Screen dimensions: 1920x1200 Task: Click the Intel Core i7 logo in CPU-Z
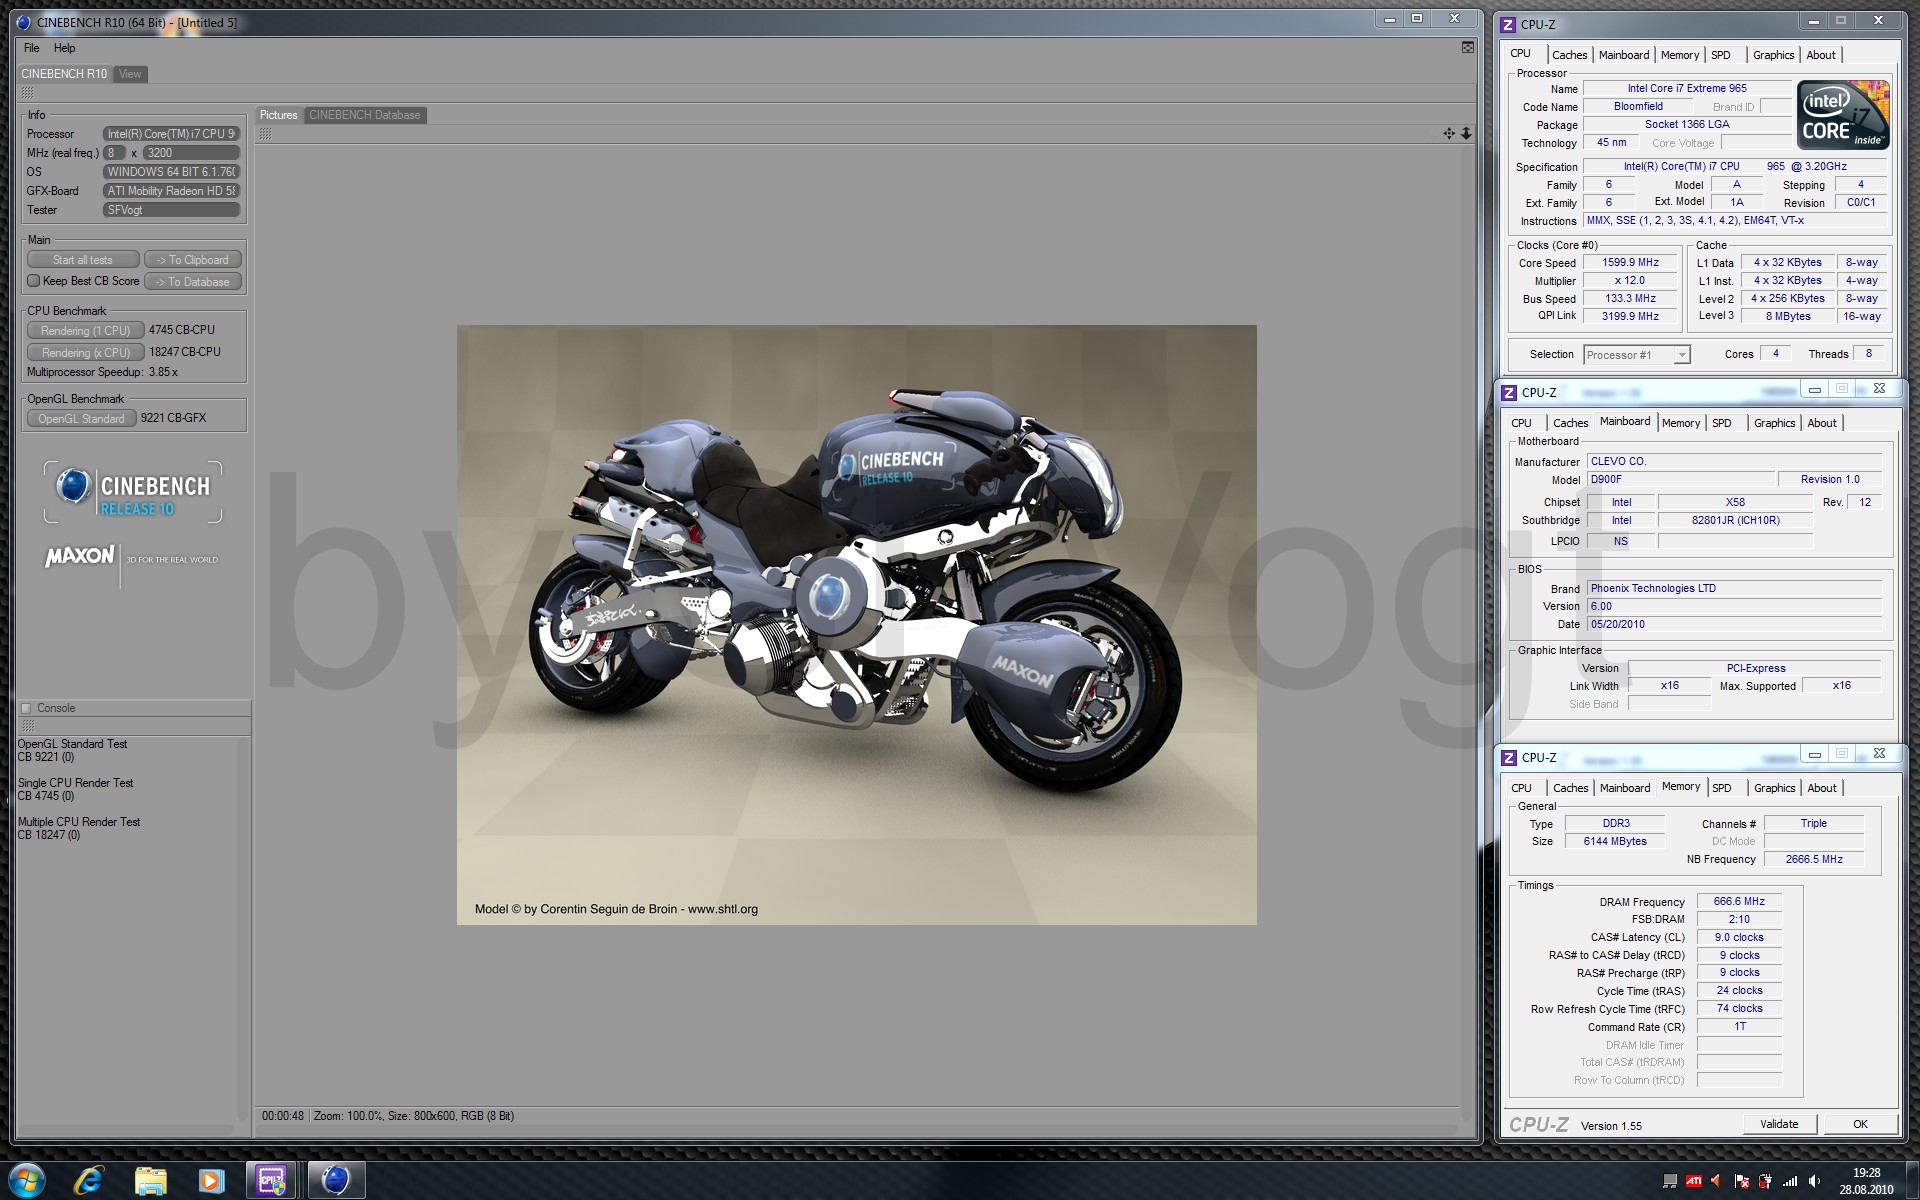click(x=1843, y=115)
